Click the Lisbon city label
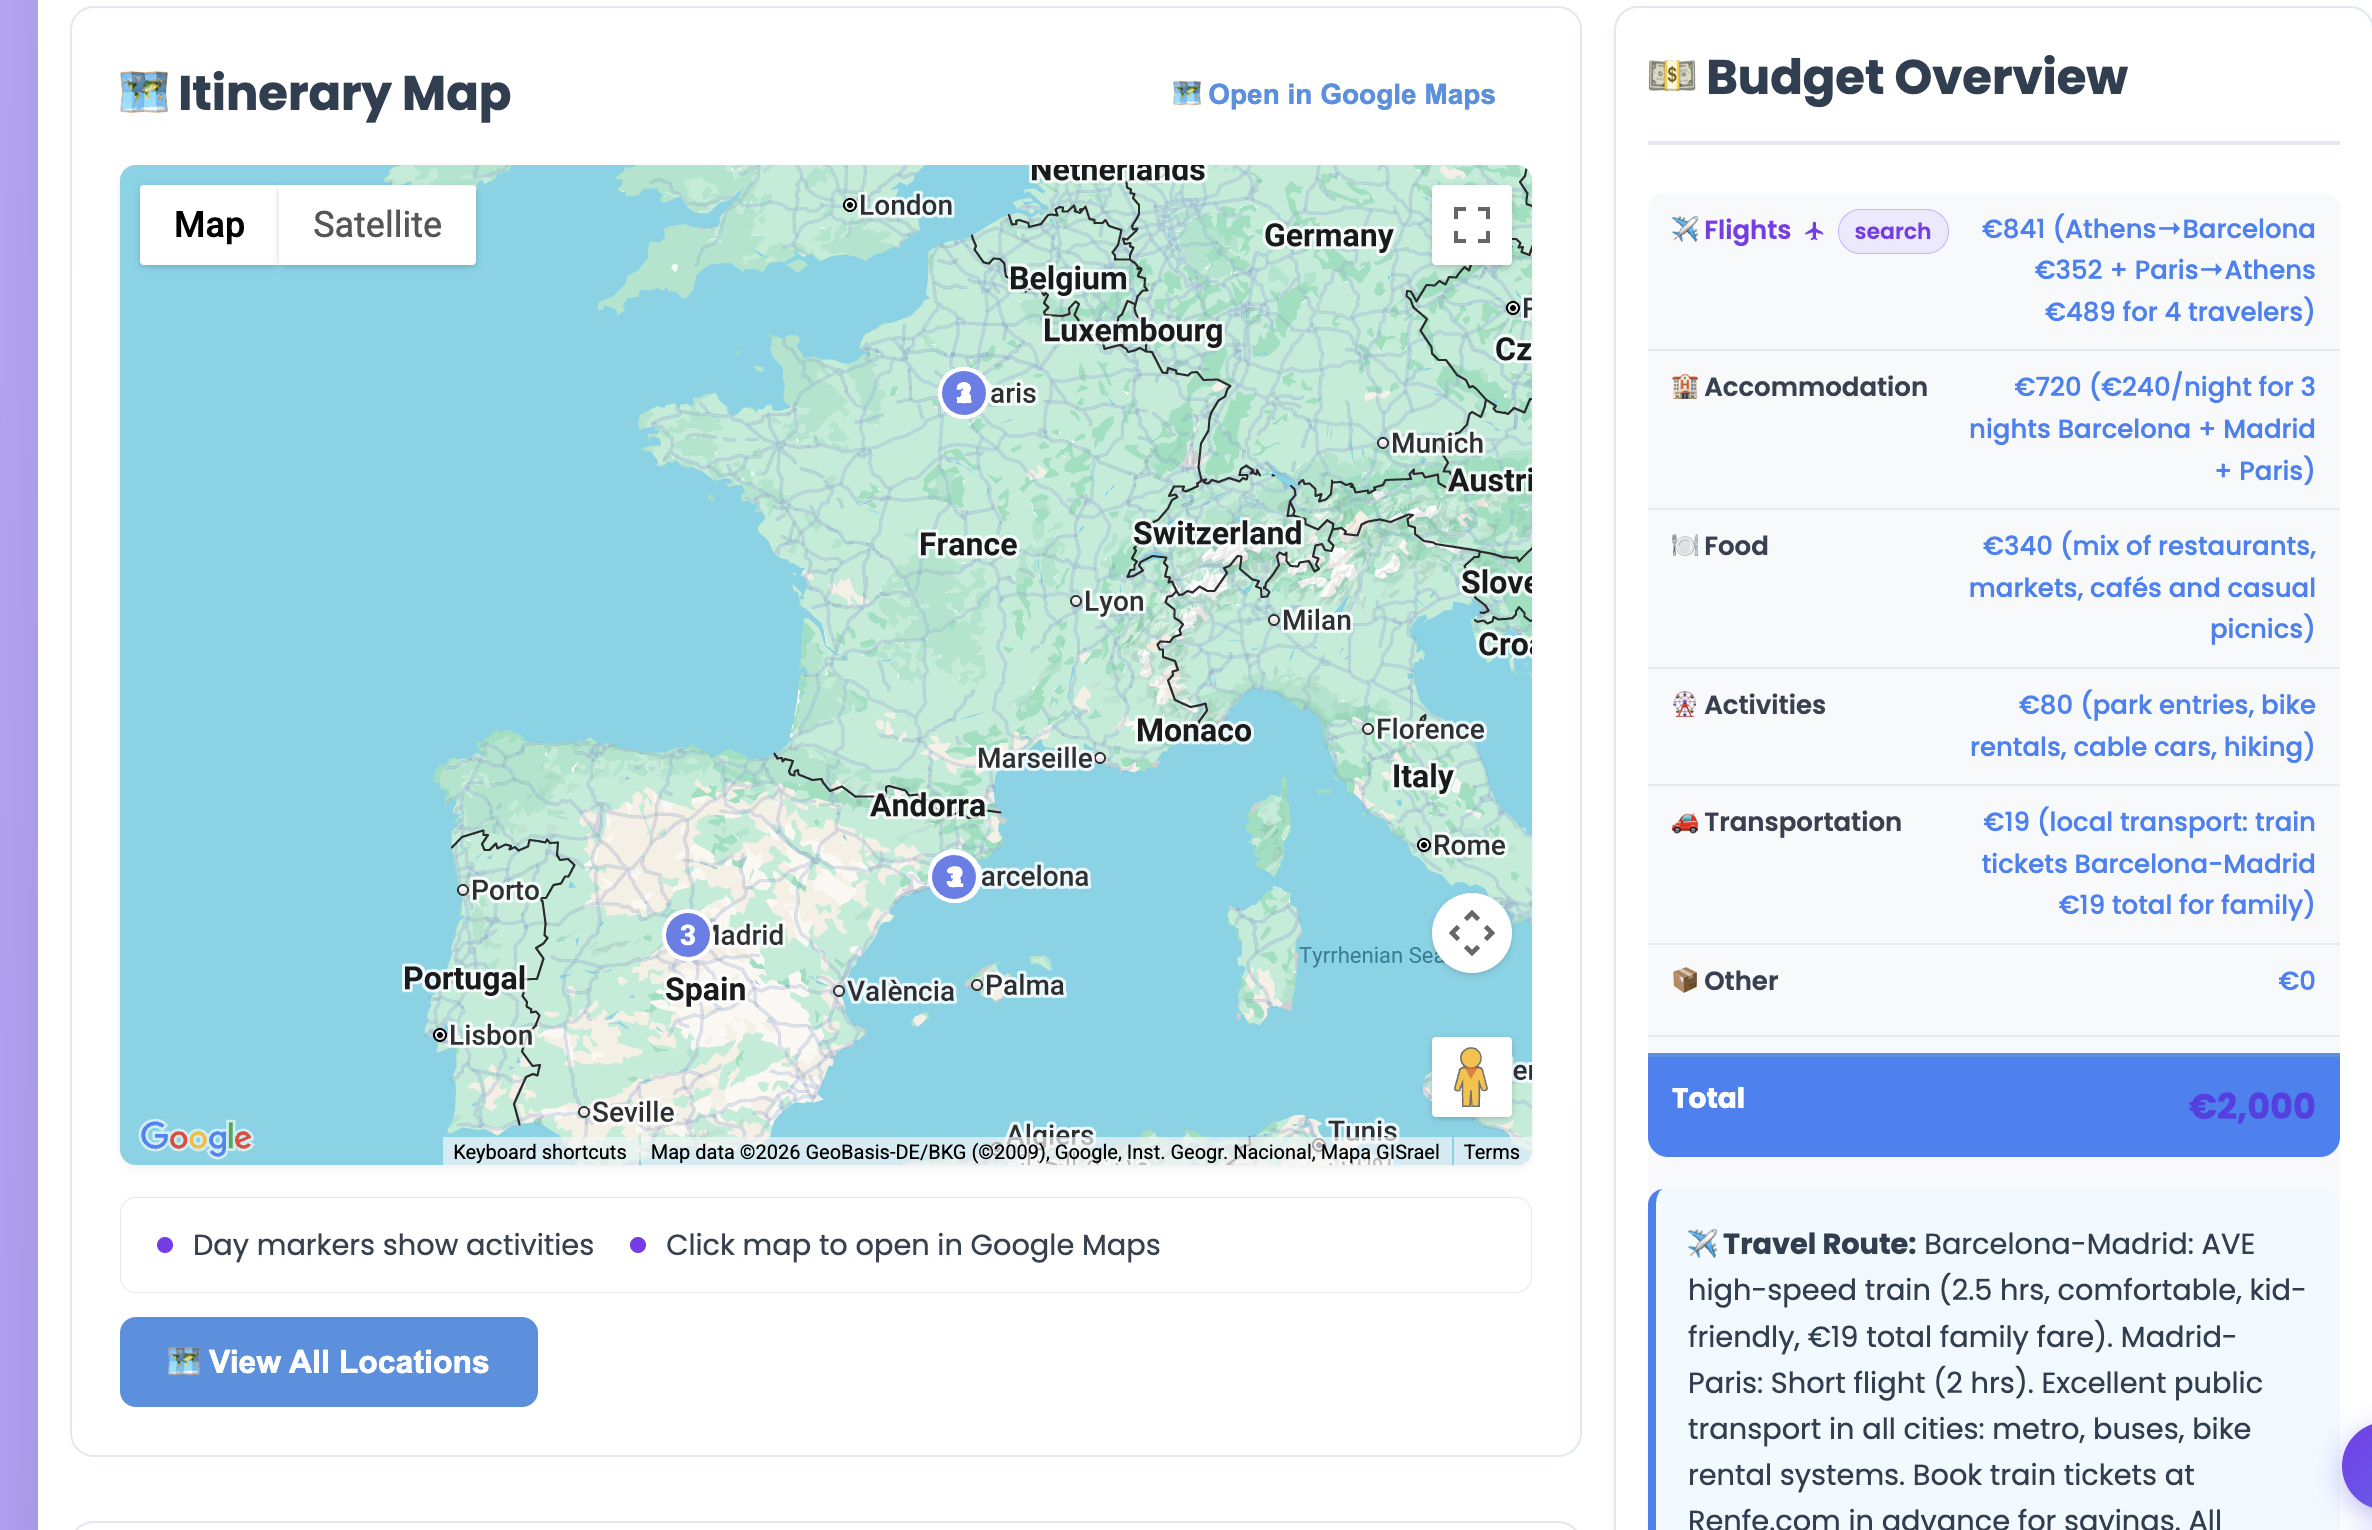The width and height of the screenshot is (2372, 1530). 490,1035
